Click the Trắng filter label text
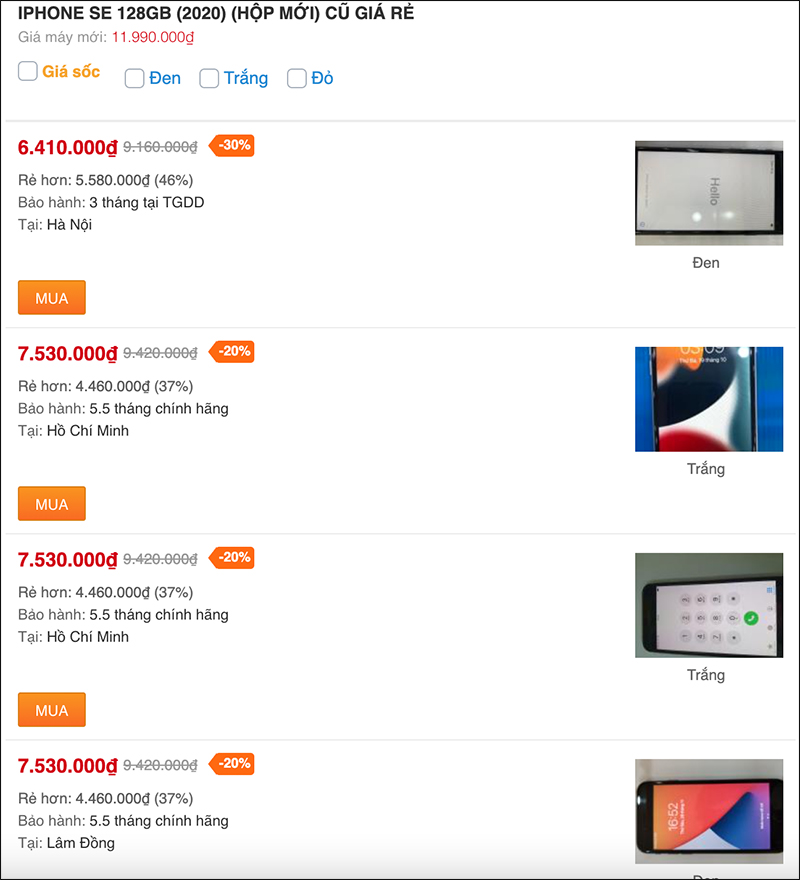Screen dimensions: 800x880 246,78
